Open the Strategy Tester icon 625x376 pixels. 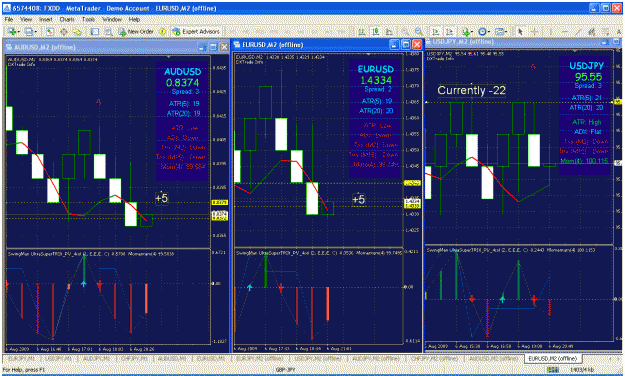[108, 31]
